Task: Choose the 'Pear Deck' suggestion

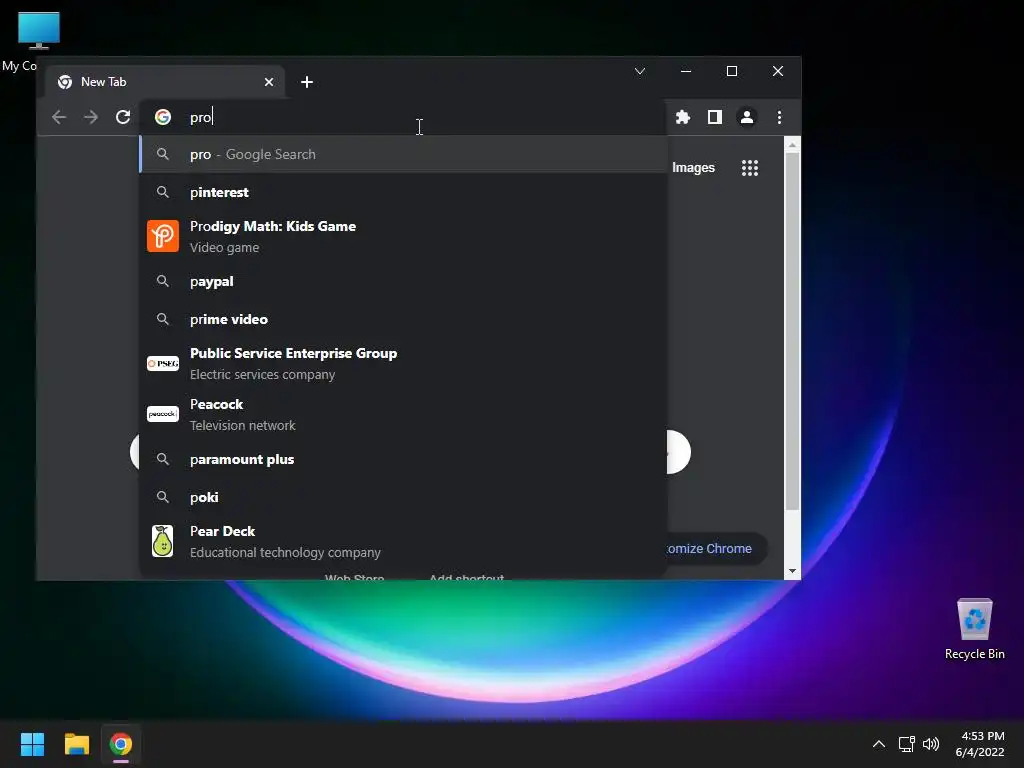Action: pos(403,541)
